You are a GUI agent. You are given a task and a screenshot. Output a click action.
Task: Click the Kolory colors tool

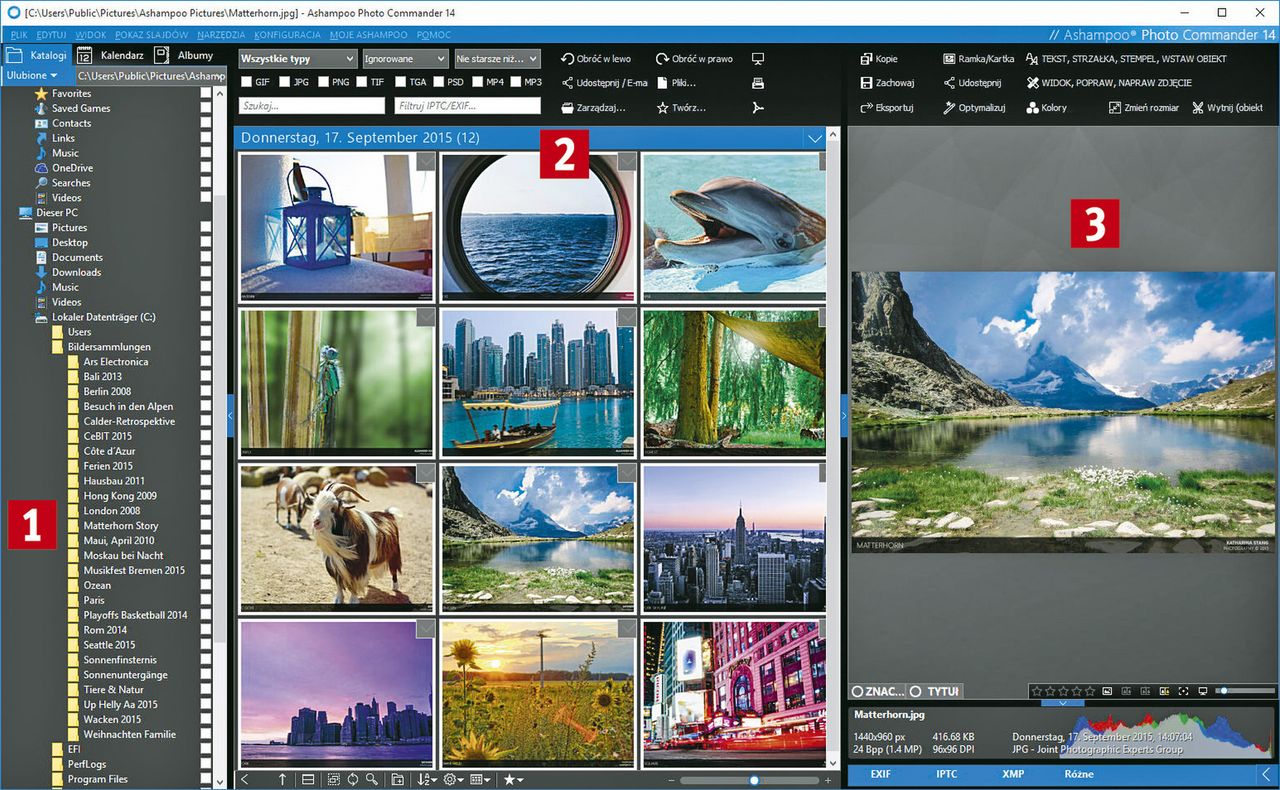pos(1047,108)
